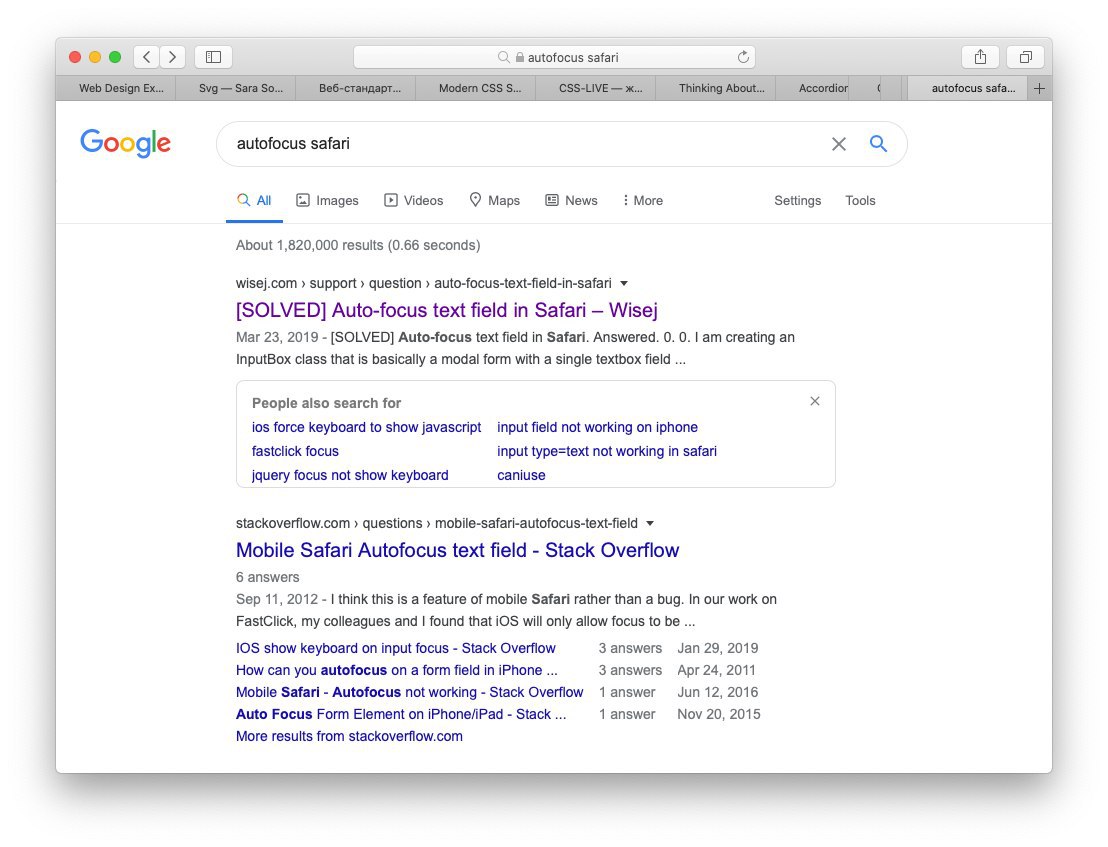Open How can you autofocus on form field link
This screenshot has height=847, width=1108.
point(396,670)
